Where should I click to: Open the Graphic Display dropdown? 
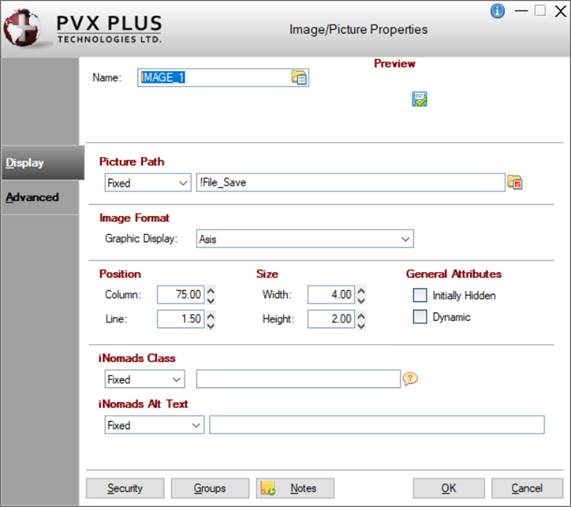(305, 239)
